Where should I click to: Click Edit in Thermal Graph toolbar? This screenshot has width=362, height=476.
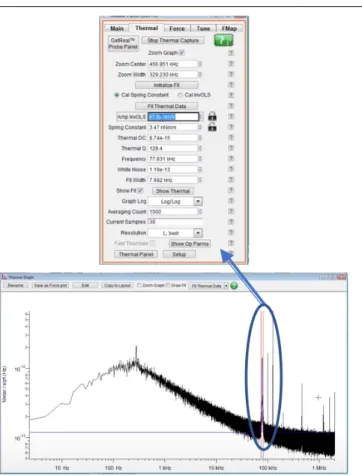(85, 285)
